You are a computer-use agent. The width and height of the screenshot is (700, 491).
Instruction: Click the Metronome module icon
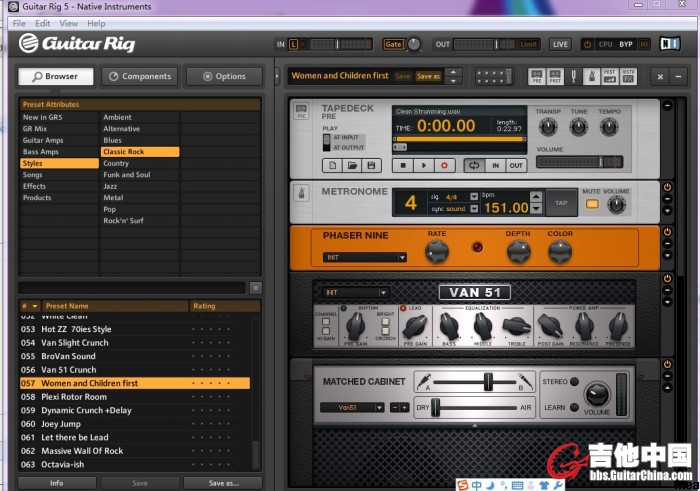301,193
